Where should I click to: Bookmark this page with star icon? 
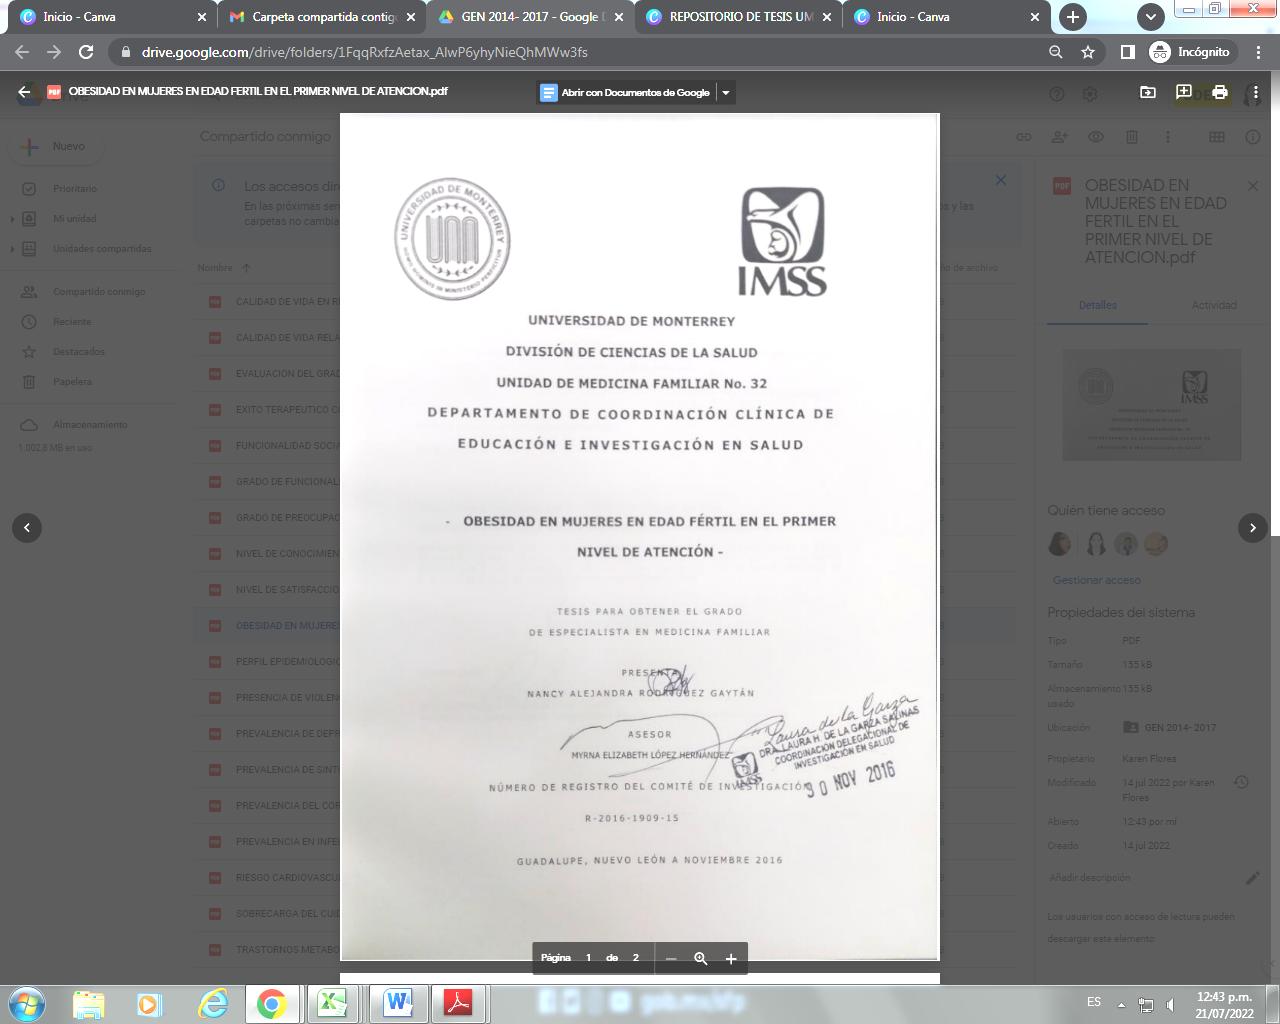pos(1088,52)
